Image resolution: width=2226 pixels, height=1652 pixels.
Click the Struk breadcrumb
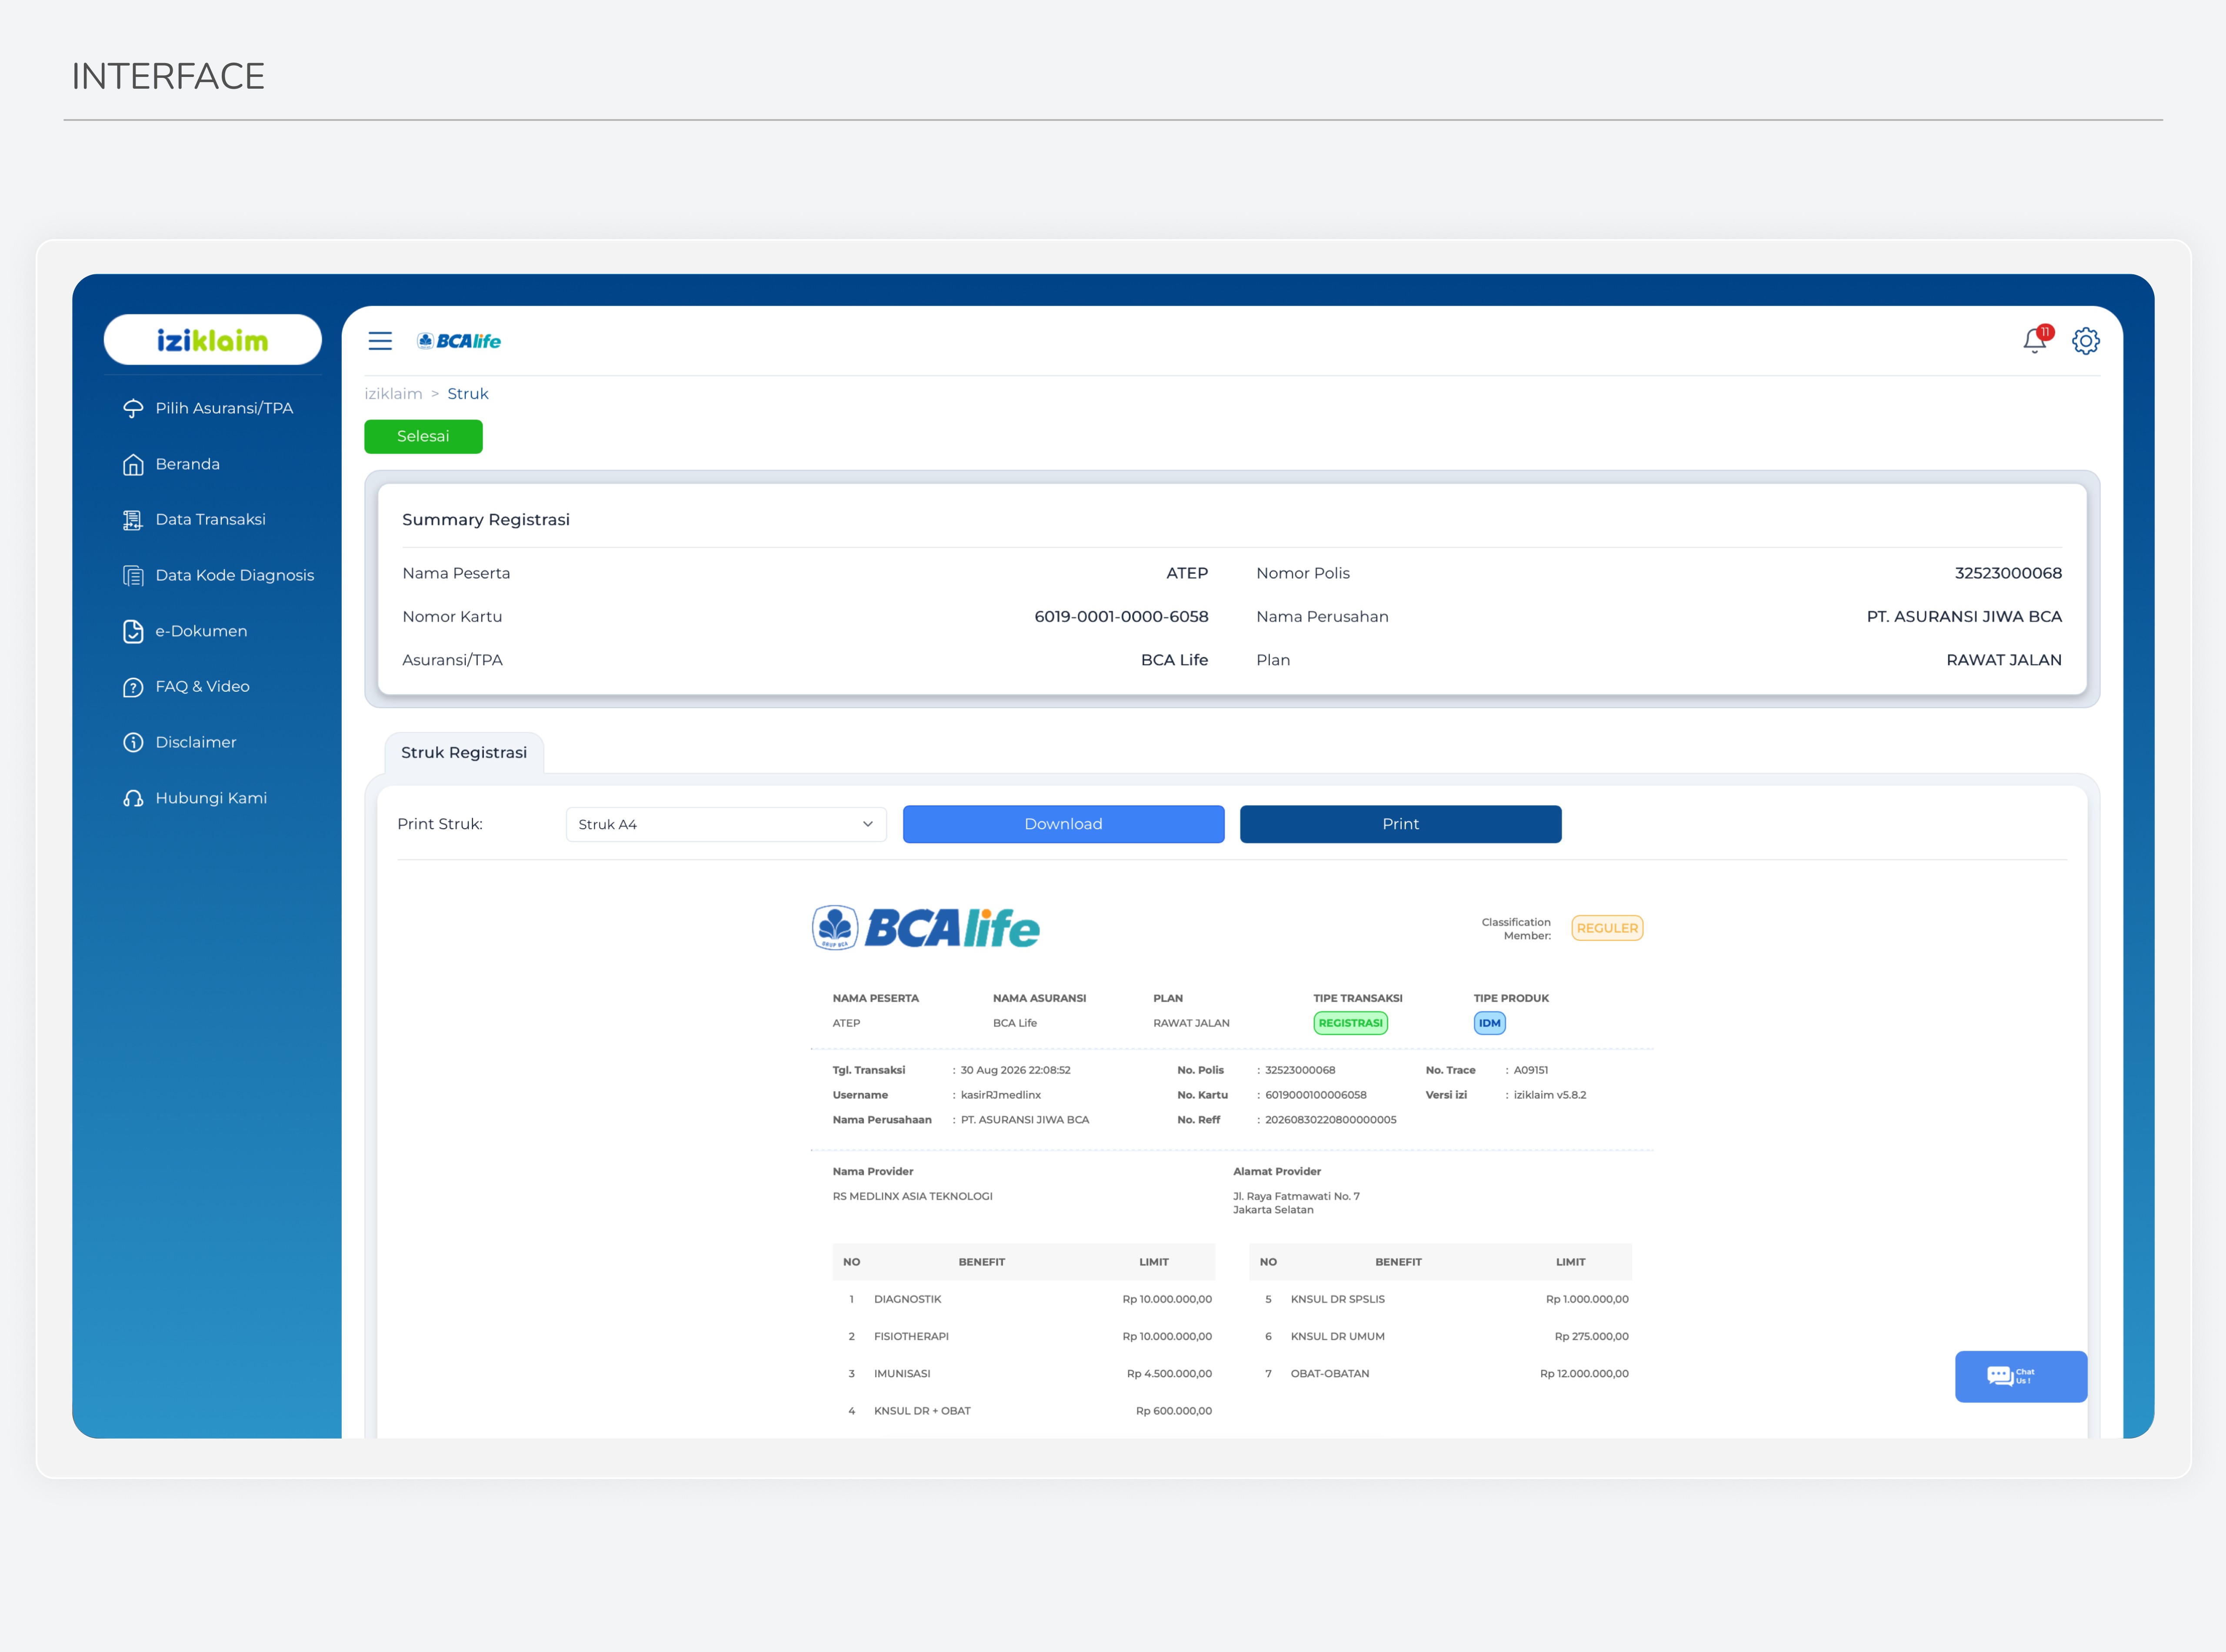click(468, 394)
